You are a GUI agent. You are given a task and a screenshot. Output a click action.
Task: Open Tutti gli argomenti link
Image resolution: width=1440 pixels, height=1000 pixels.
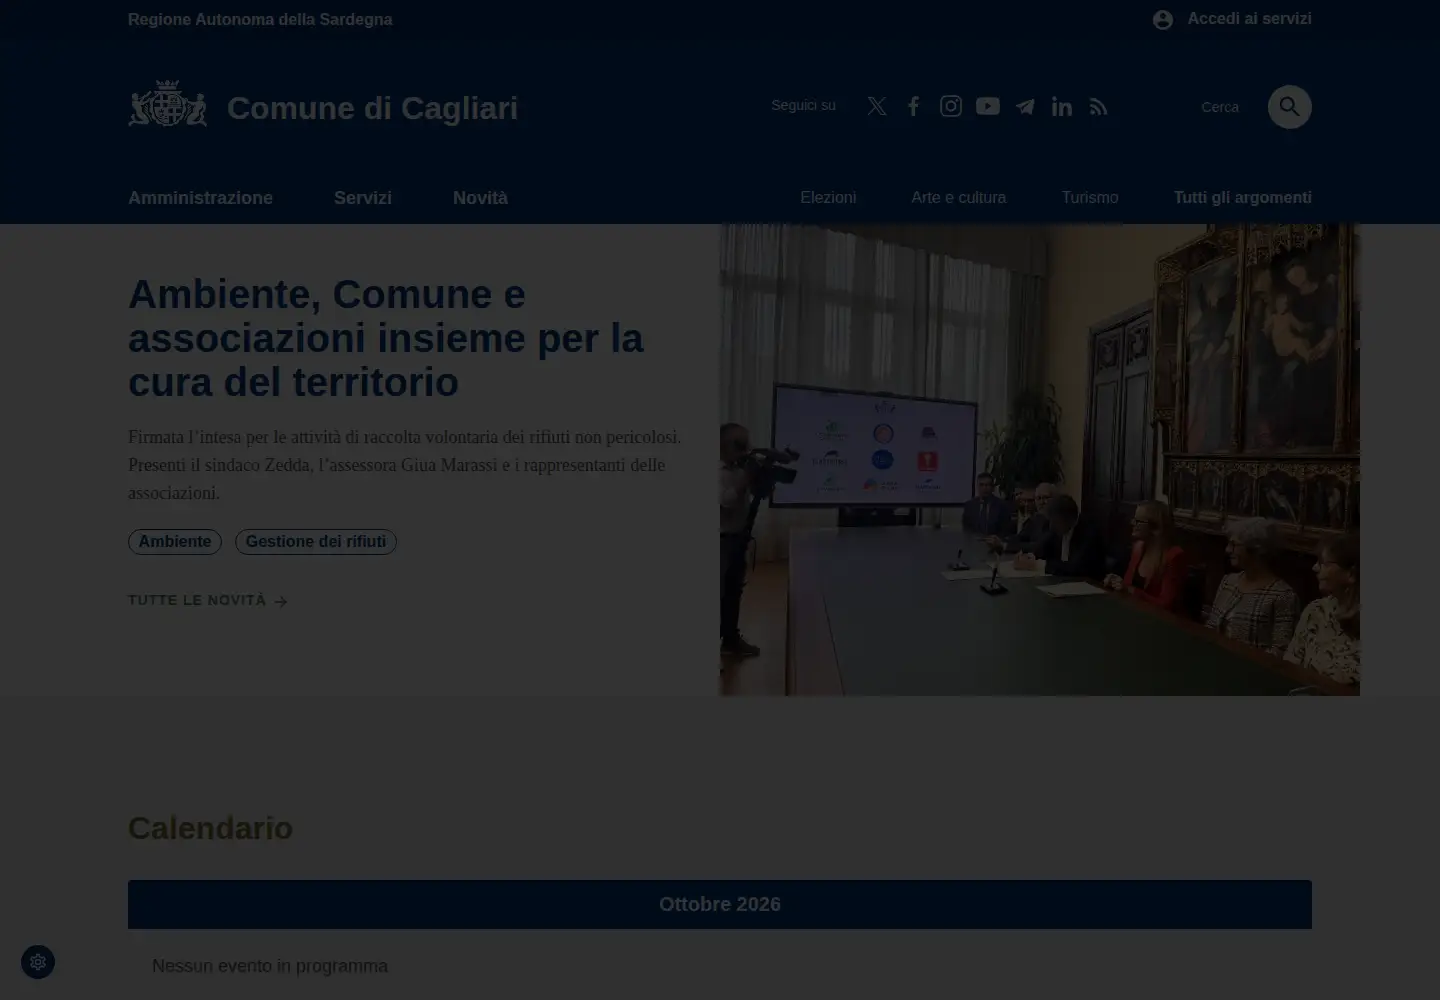[1243, 198]
